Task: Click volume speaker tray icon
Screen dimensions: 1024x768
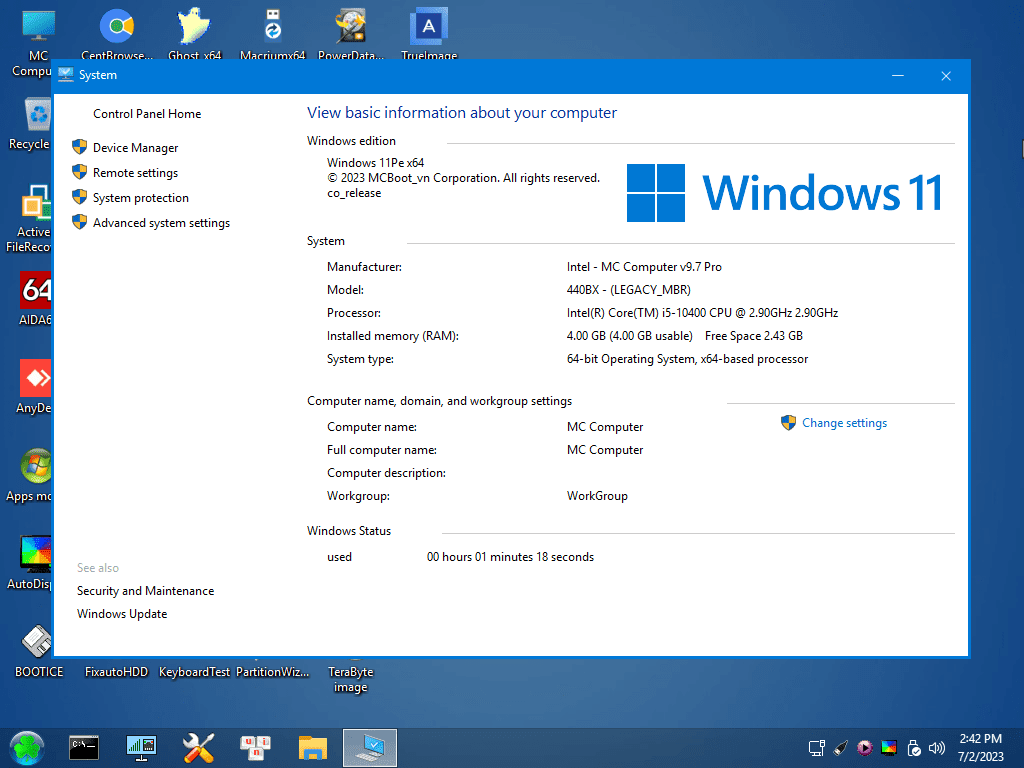Action: pos(937,748)
